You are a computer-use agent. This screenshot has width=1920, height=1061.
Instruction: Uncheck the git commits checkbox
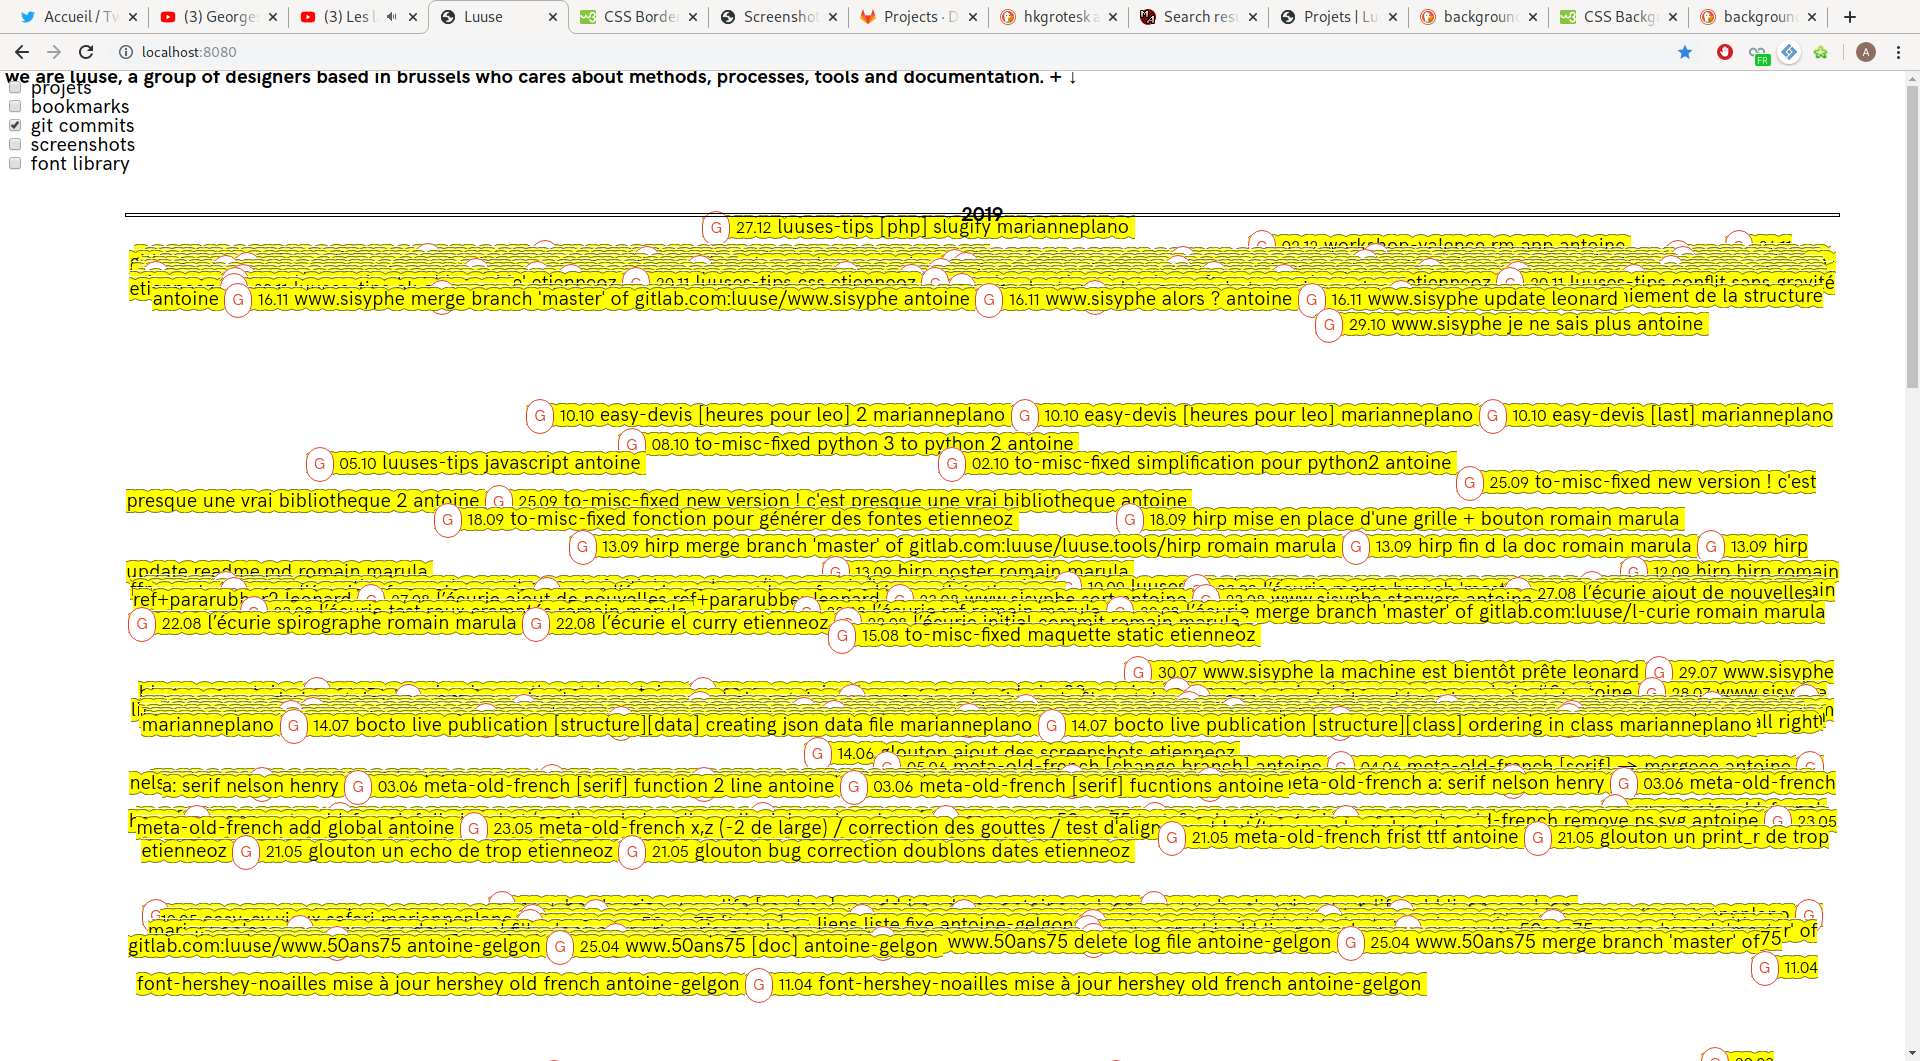tap(15, 125)
